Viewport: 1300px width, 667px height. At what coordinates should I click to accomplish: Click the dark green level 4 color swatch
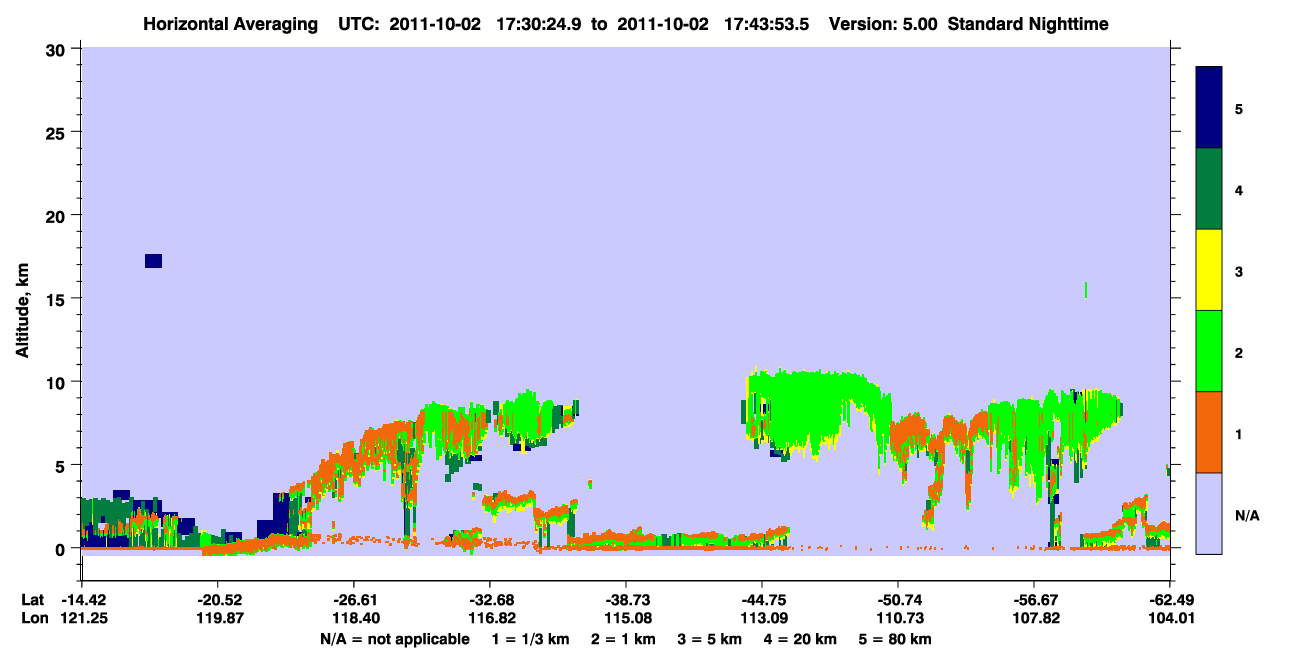pyautogui.click(x=1209, y=189)
